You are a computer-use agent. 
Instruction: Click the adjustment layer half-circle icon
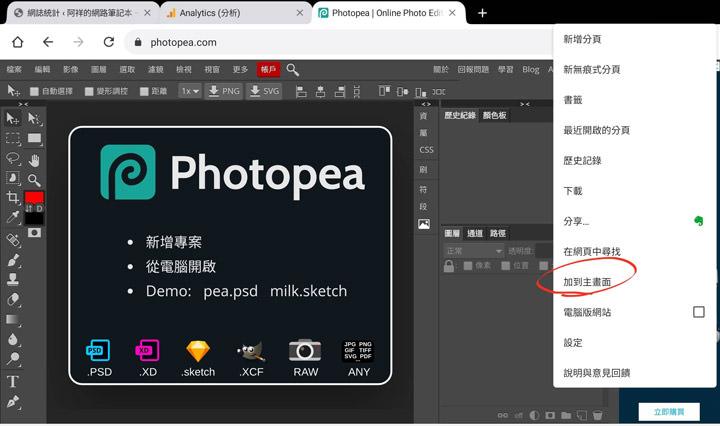tap(534, 415)
